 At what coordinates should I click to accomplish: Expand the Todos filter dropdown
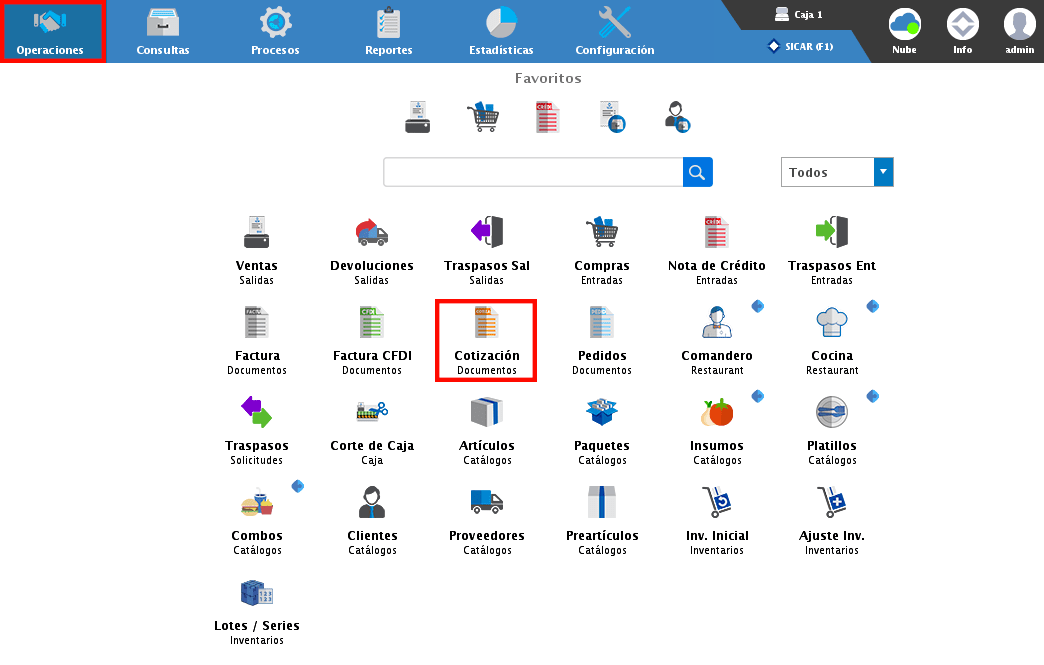pyautogui.click(x=882, y=172)
